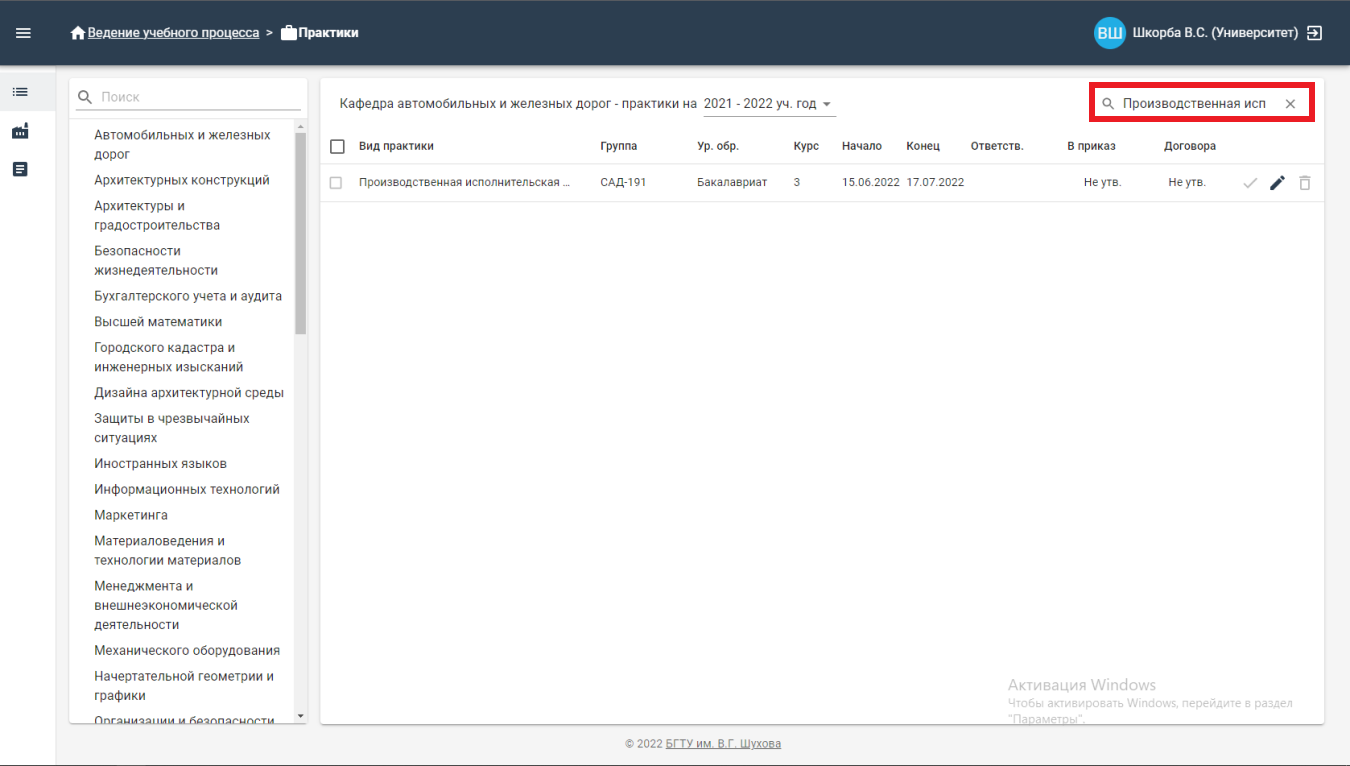Click the Шкорба В.С. (Университет) username

click(x=1215, y=33)
